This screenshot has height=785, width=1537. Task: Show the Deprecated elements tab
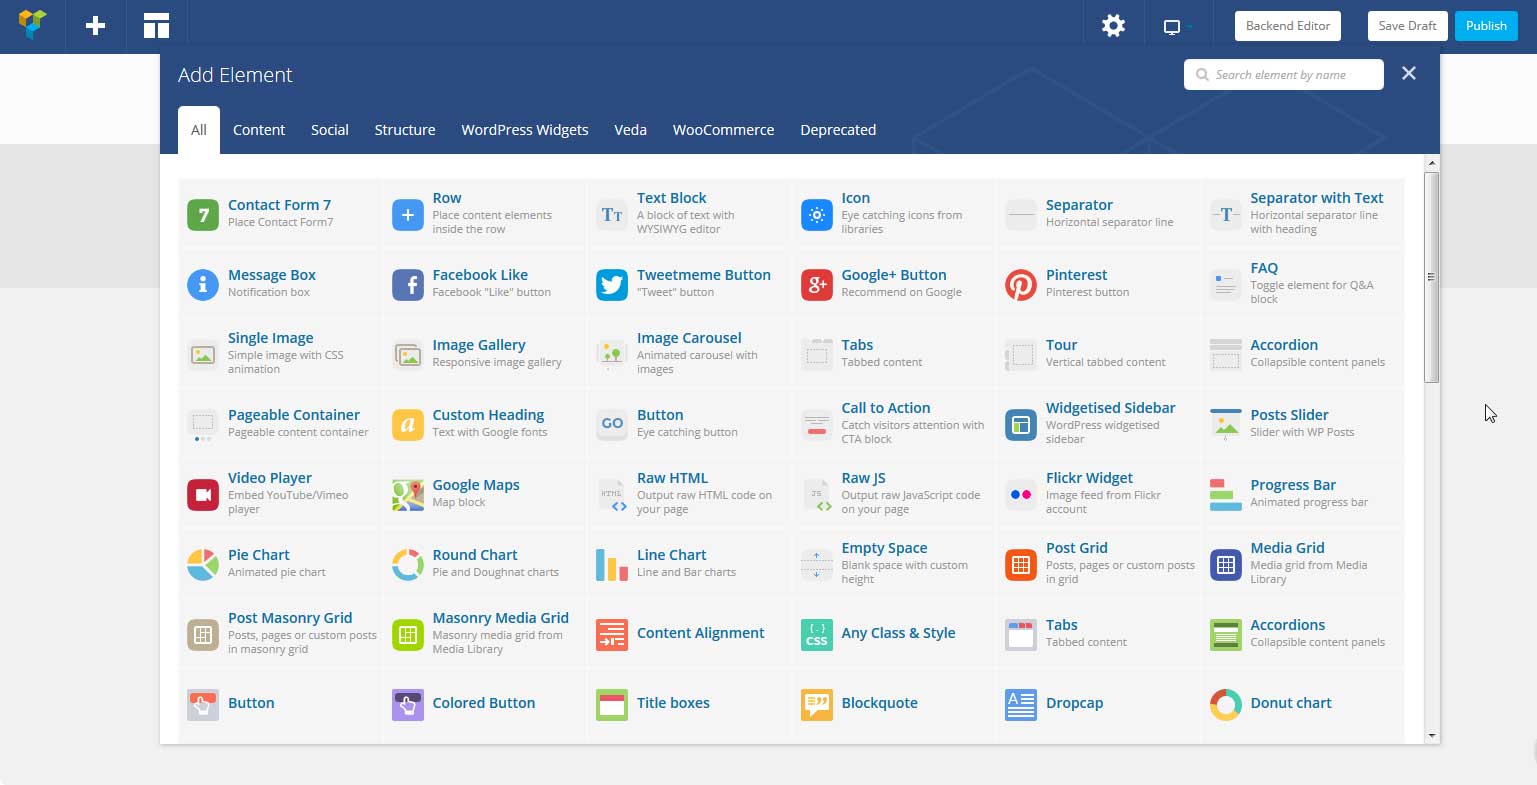[838, 130]
